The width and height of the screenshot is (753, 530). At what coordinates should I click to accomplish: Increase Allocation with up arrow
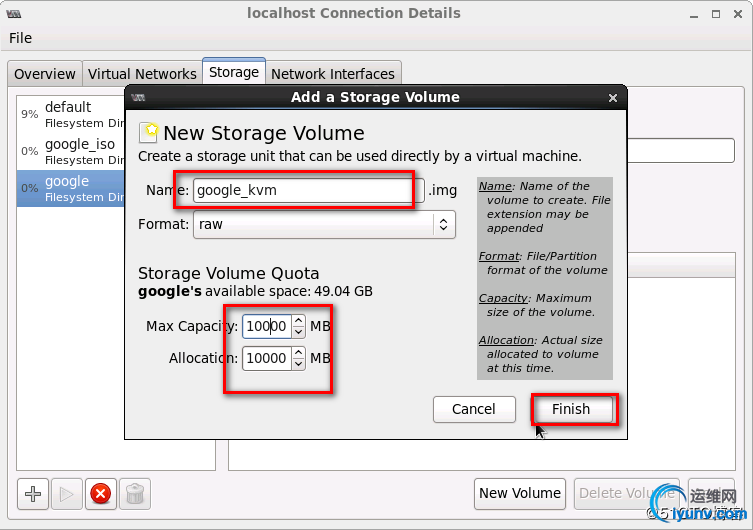pos(298,352)
